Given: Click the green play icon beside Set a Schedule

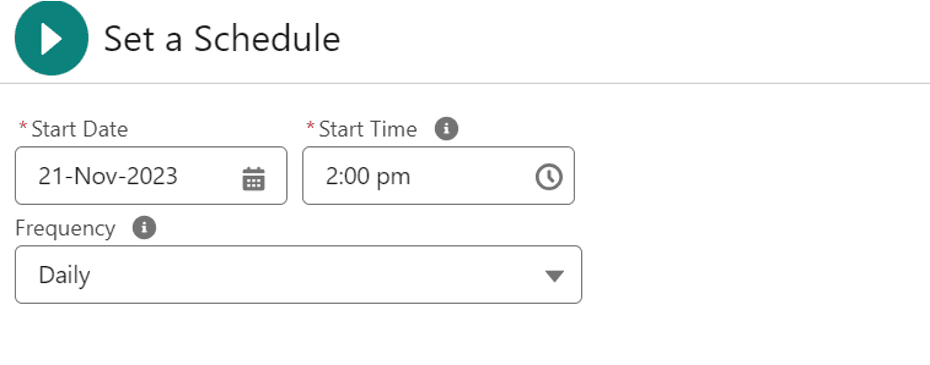Looking at the screenshot, I should click(x=52, y=38).
